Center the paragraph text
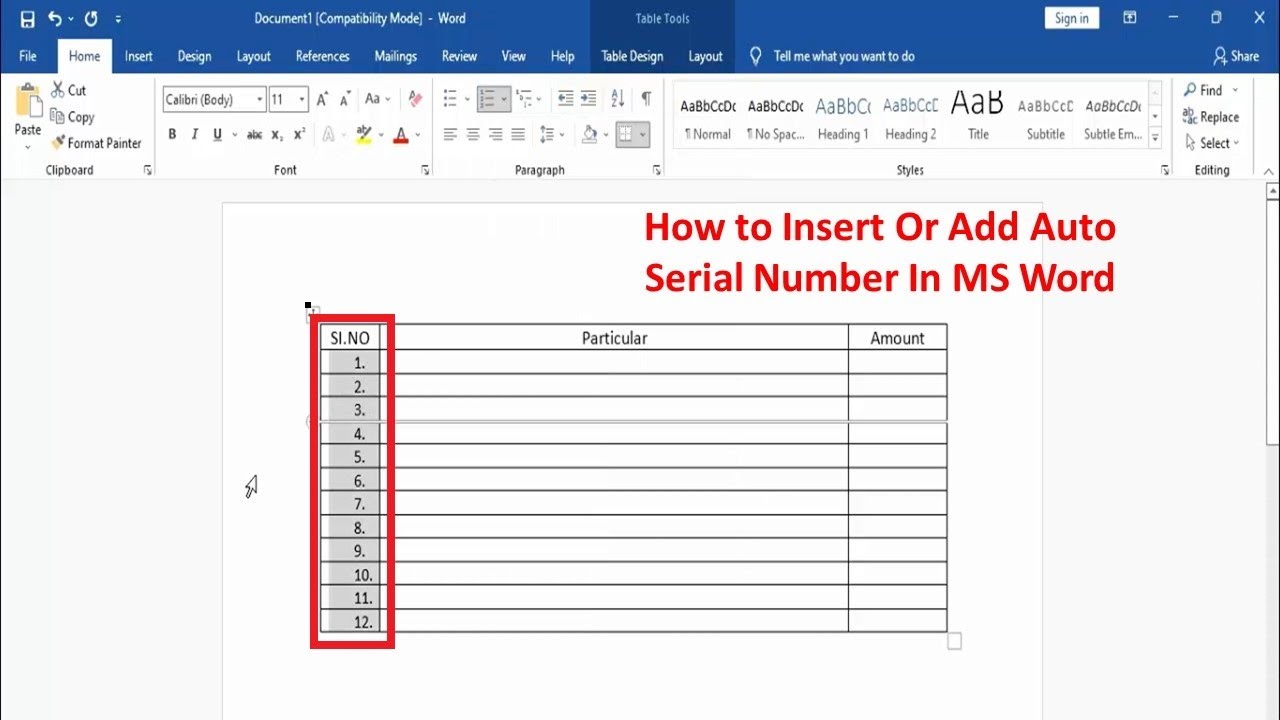The width and height of the screenshot is (1280, 720). pos(473,134)
